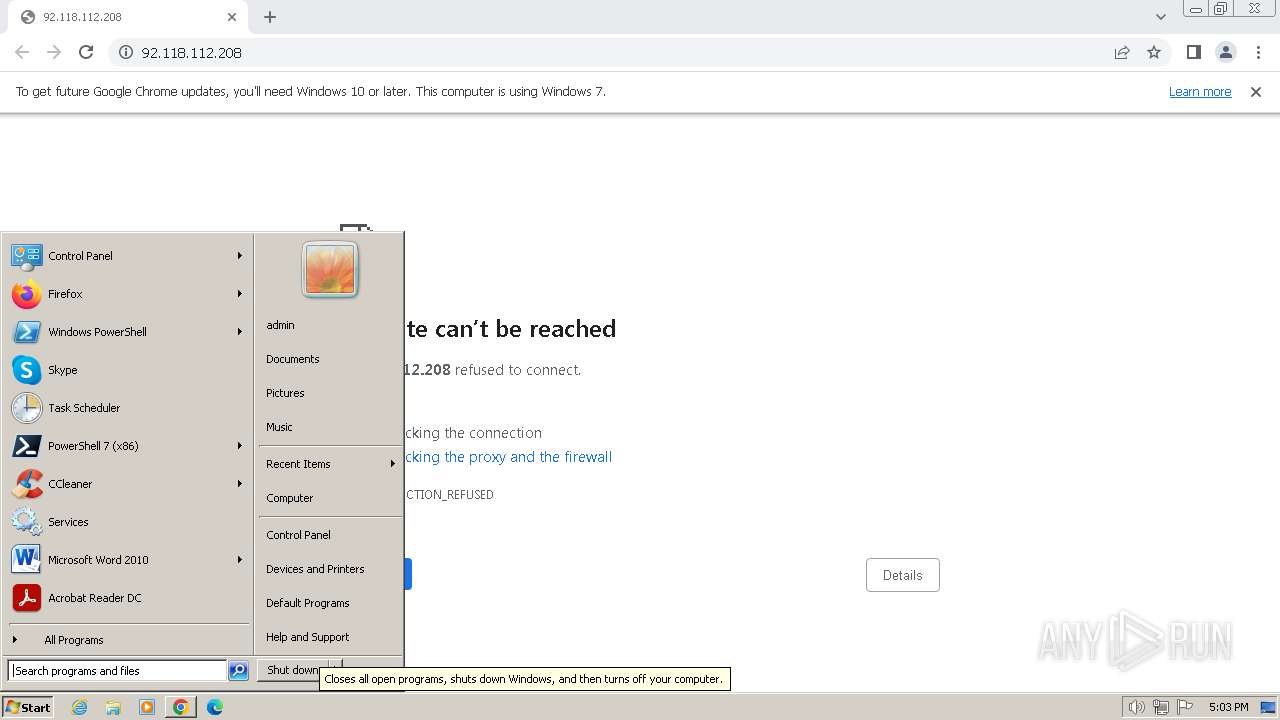Click the Start menu search magnifier icon

(x=238, y=671)
